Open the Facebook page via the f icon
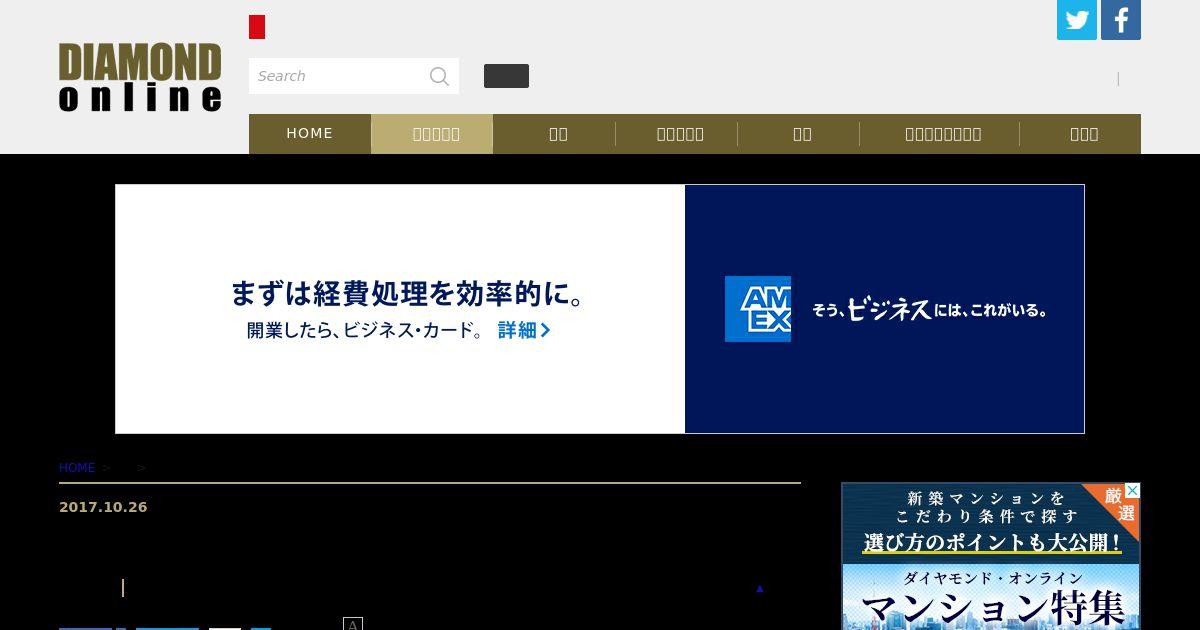1200x630 pixels. (x=1121, y=20)
